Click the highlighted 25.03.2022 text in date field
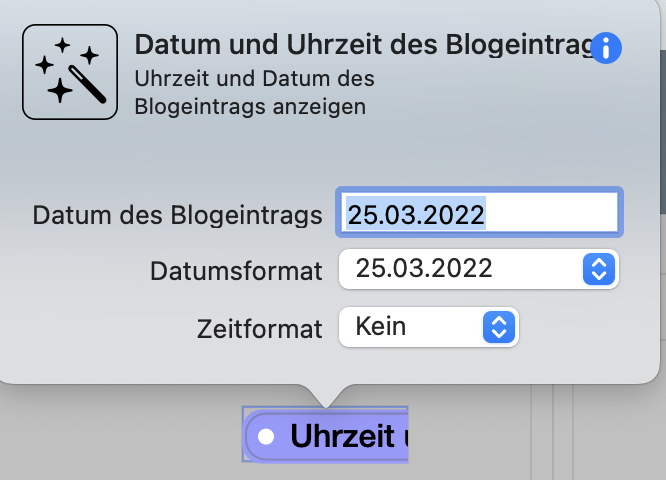The width and height of the screenshot is (666, 480). click(416, 214)
